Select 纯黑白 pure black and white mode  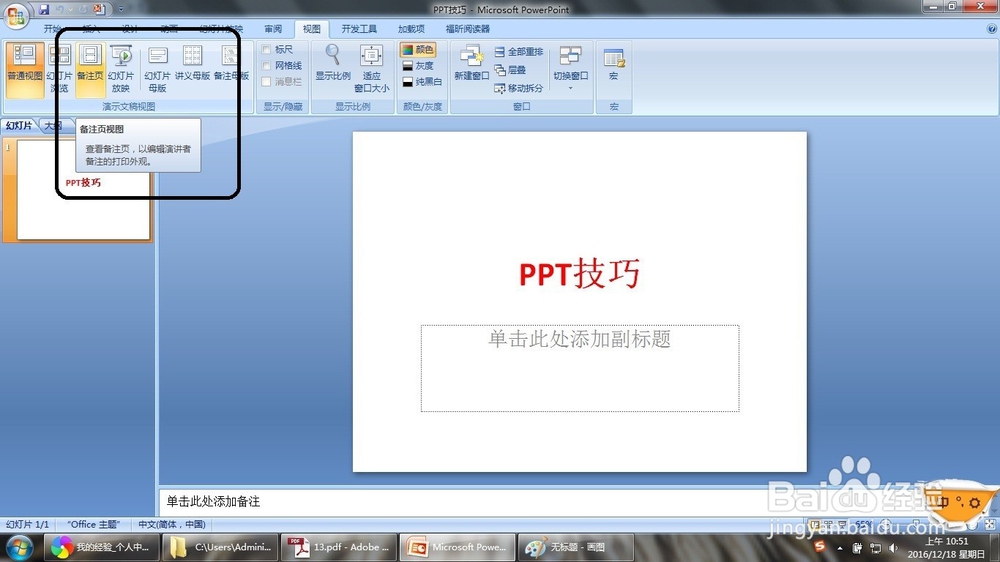[x=422, y=82]
